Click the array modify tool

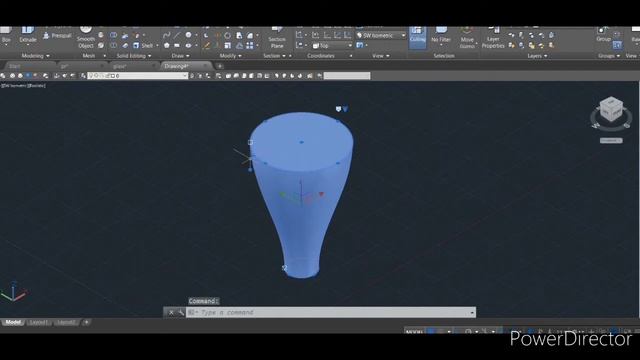(x=249, y=45)
